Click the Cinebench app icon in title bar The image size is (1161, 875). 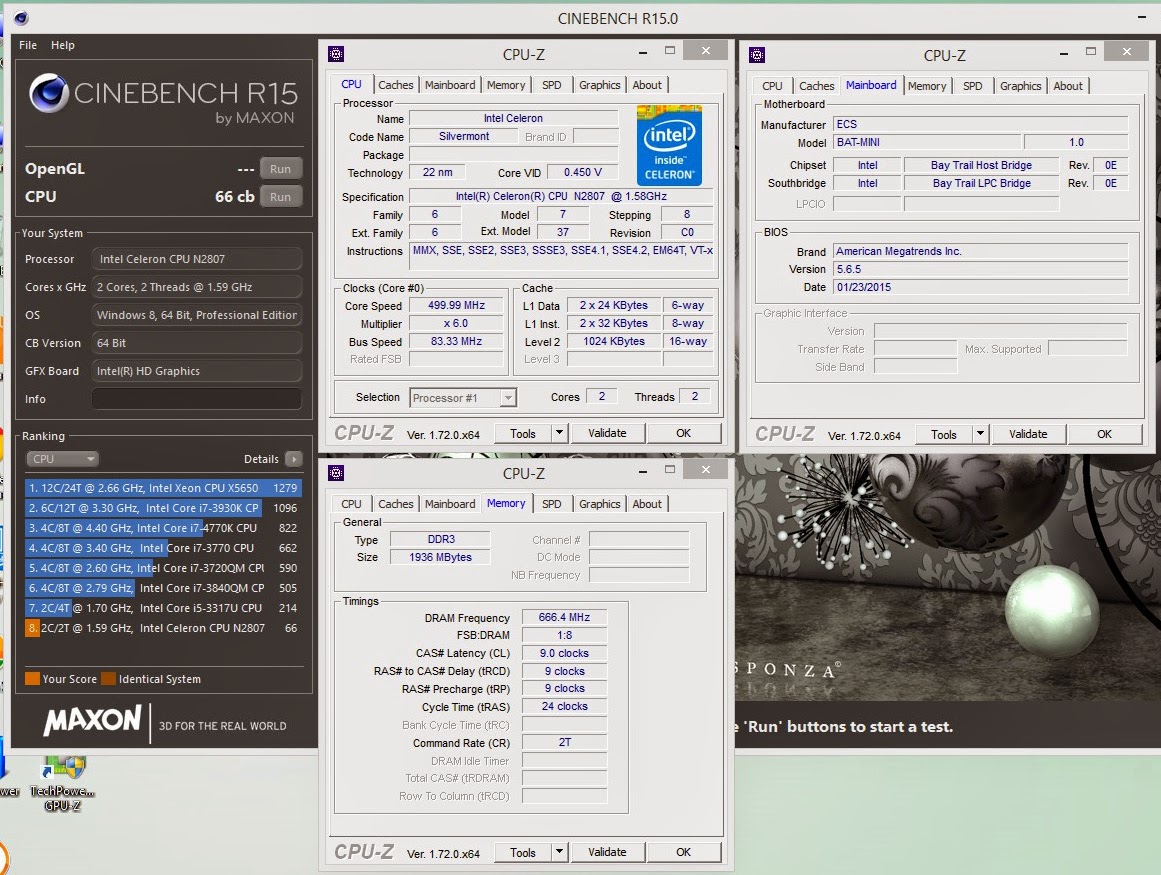tap(21, 18)
